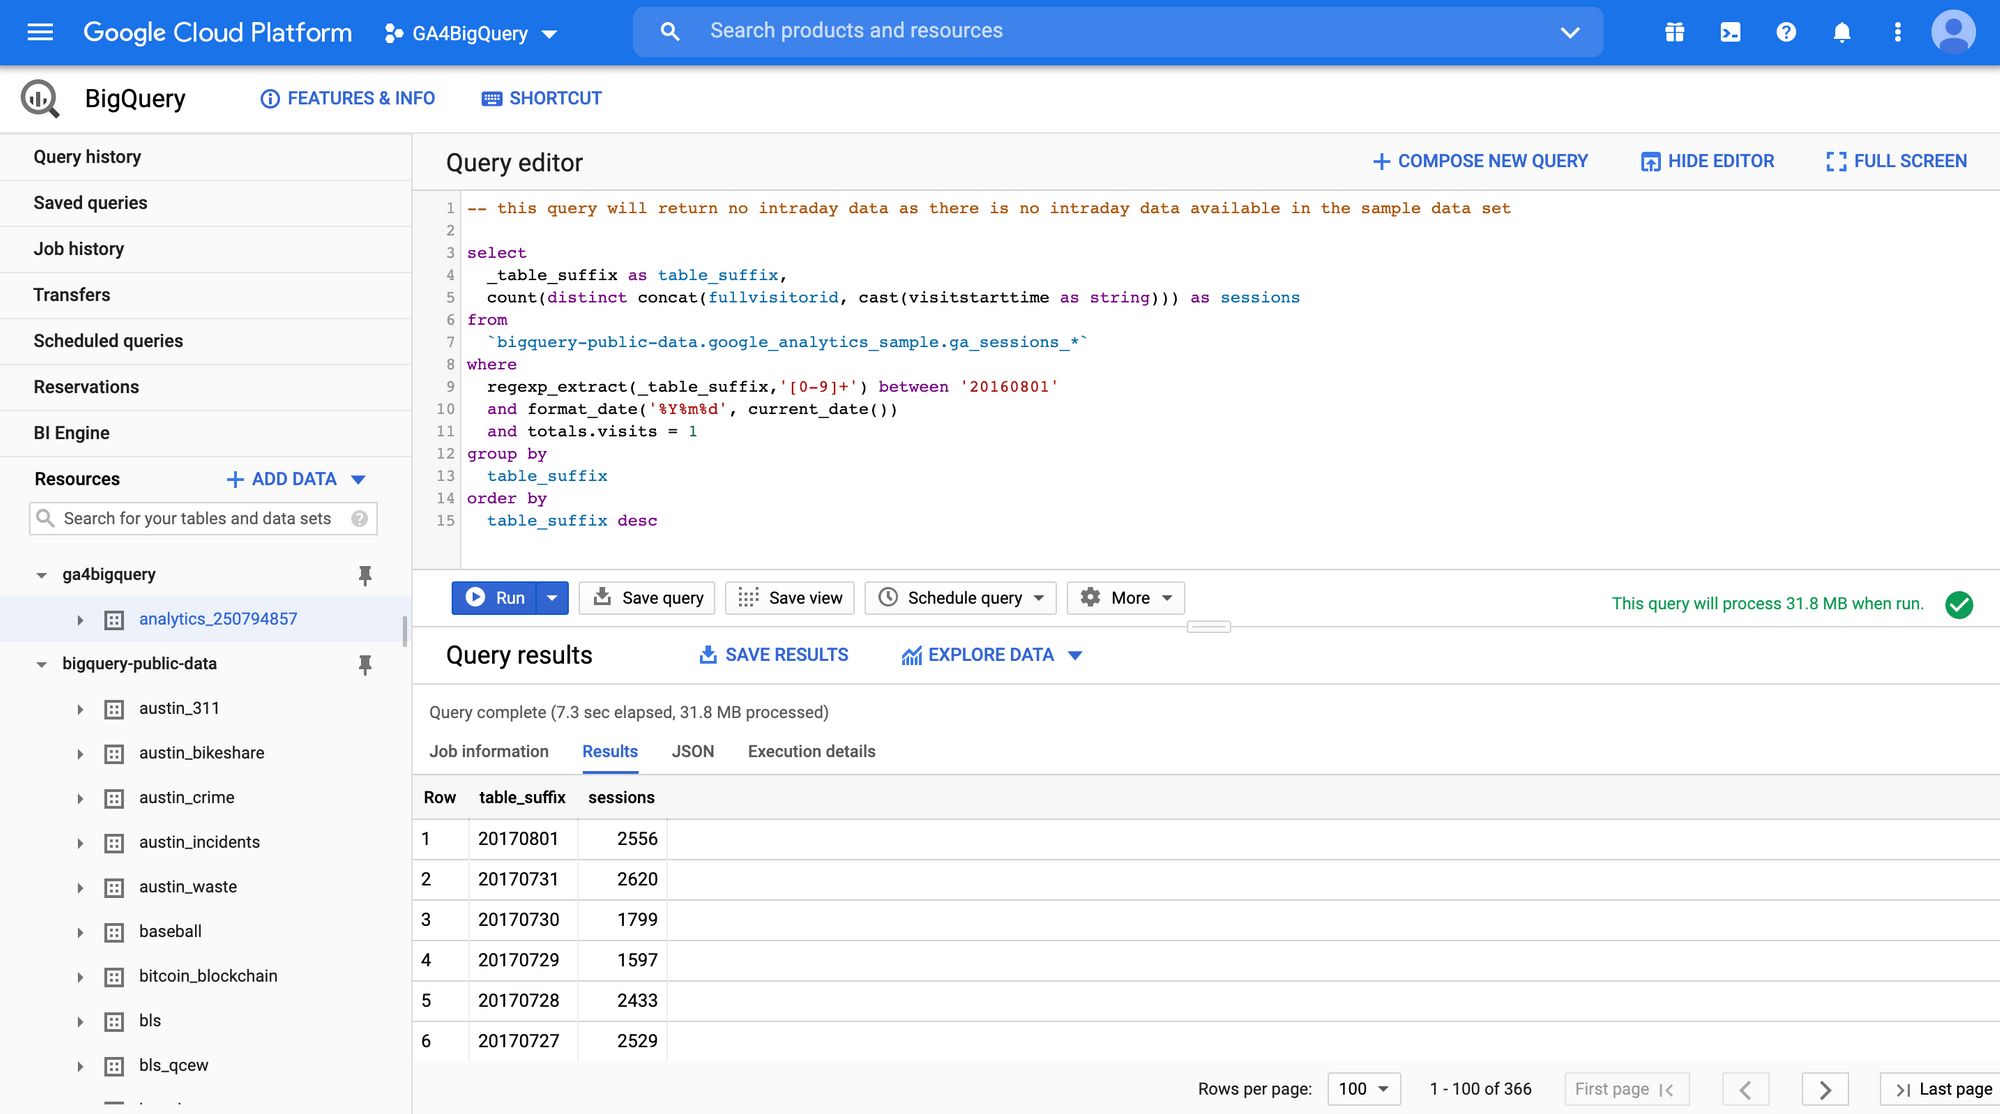Image resolution: width=2000 pixels, height=1114 pixels.
Task: Open the More settings dropdown
Action: [1126, 598]
